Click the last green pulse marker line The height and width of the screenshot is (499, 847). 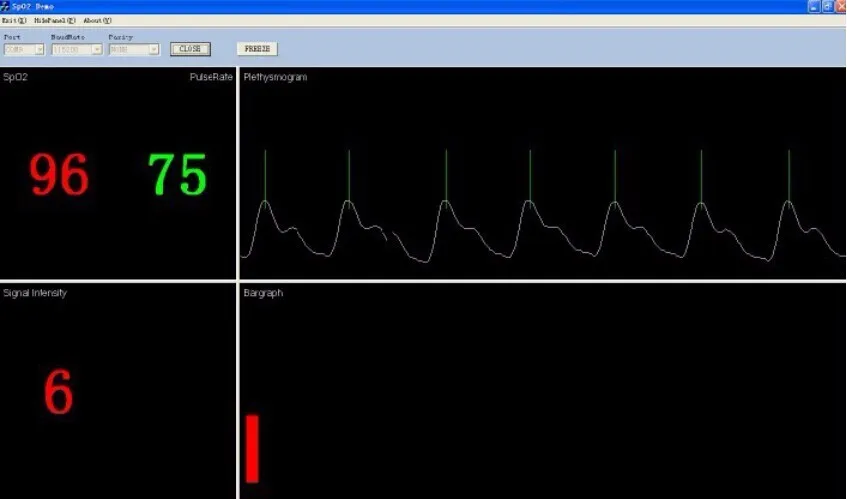(x=789, y=175)
